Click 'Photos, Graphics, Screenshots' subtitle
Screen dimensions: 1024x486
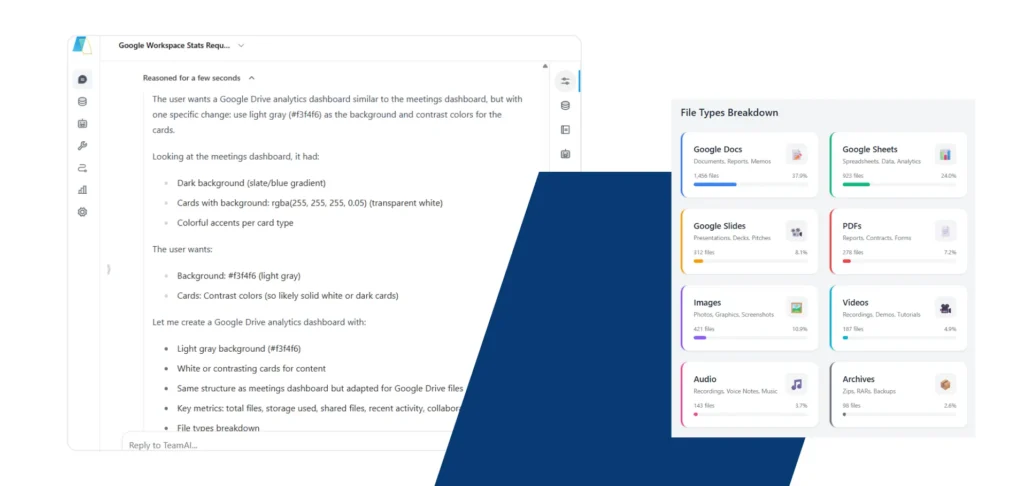click(x=733, y=314)
